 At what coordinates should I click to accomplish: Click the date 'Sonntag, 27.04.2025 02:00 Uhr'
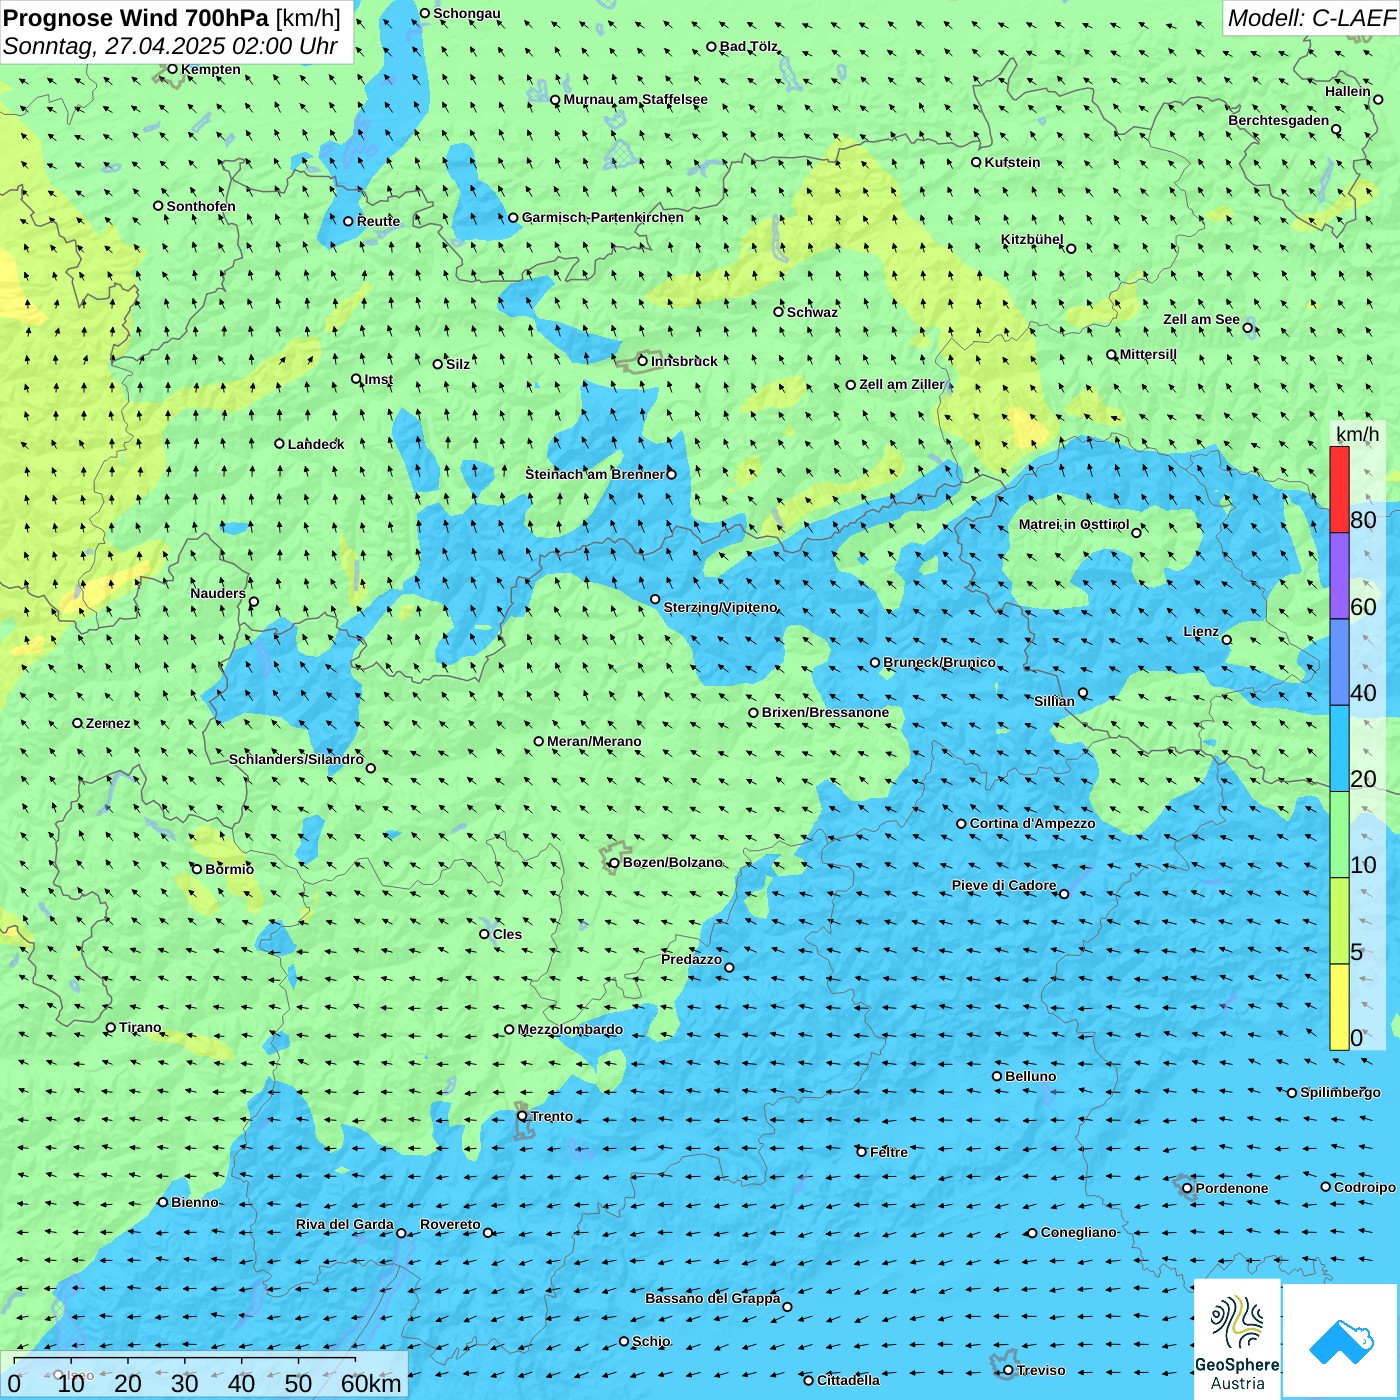[170, 46]
